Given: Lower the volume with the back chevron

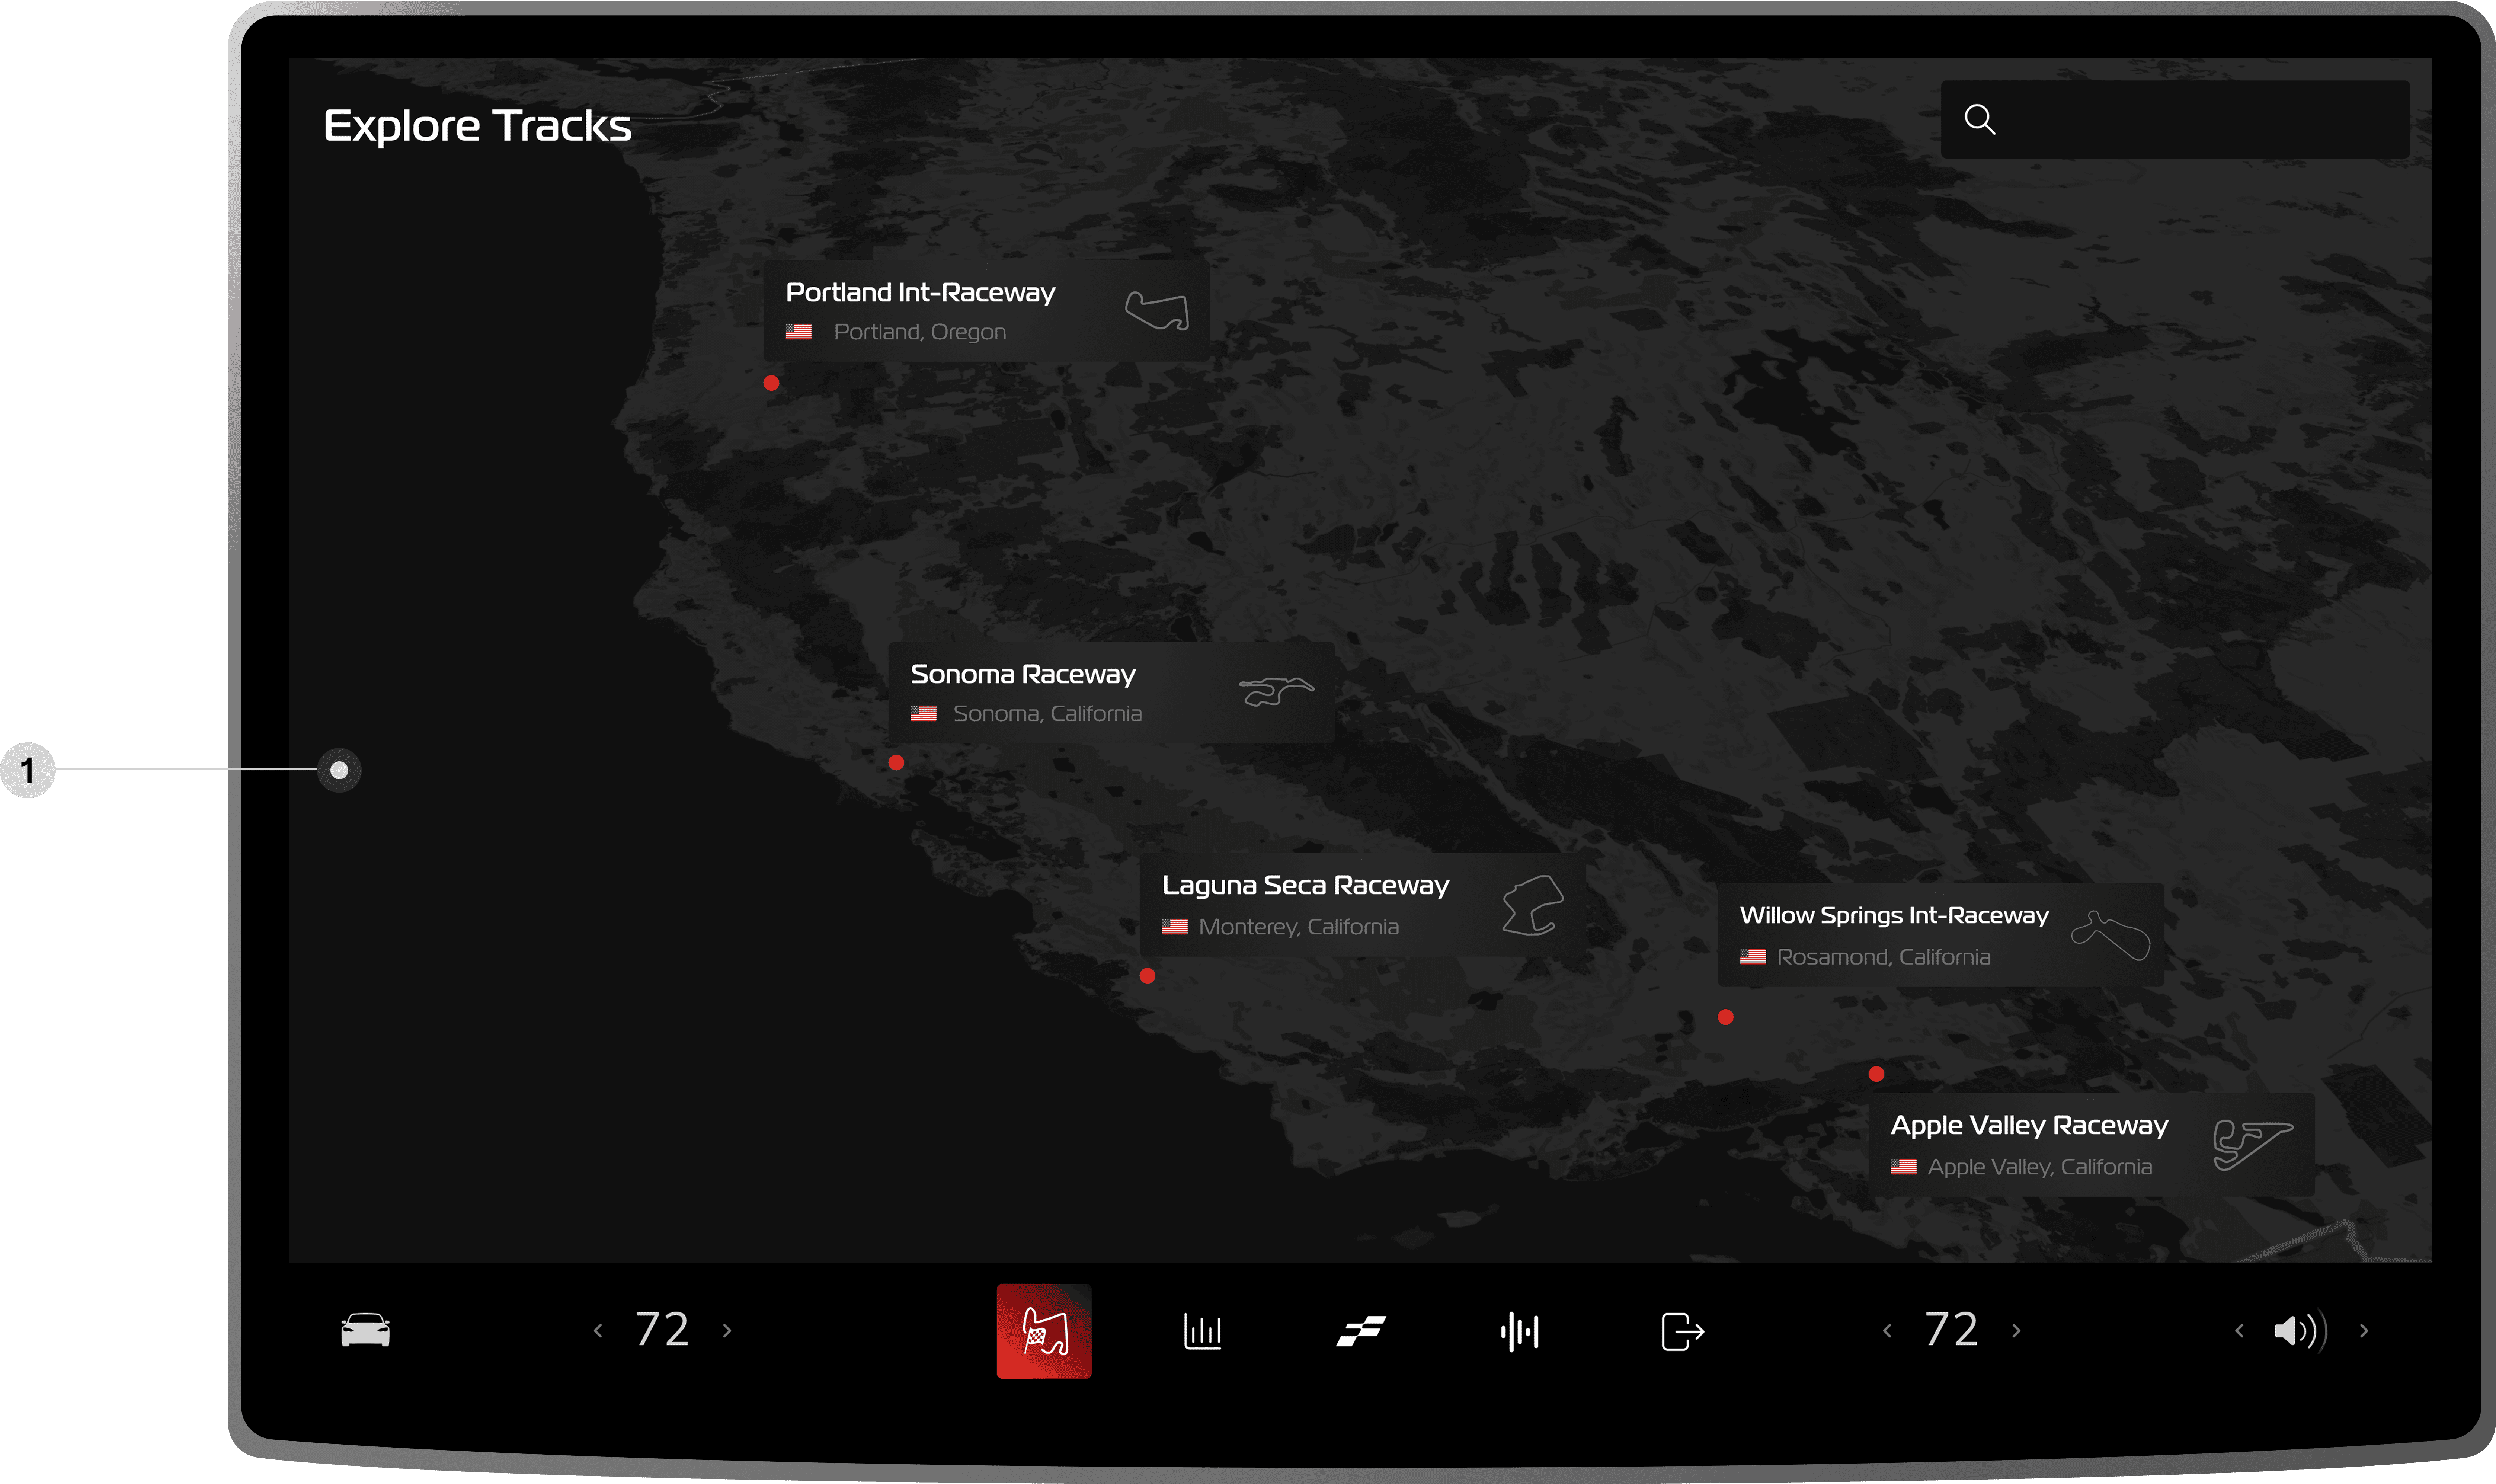Looking at the screenshot, I should point(2239,1331).
